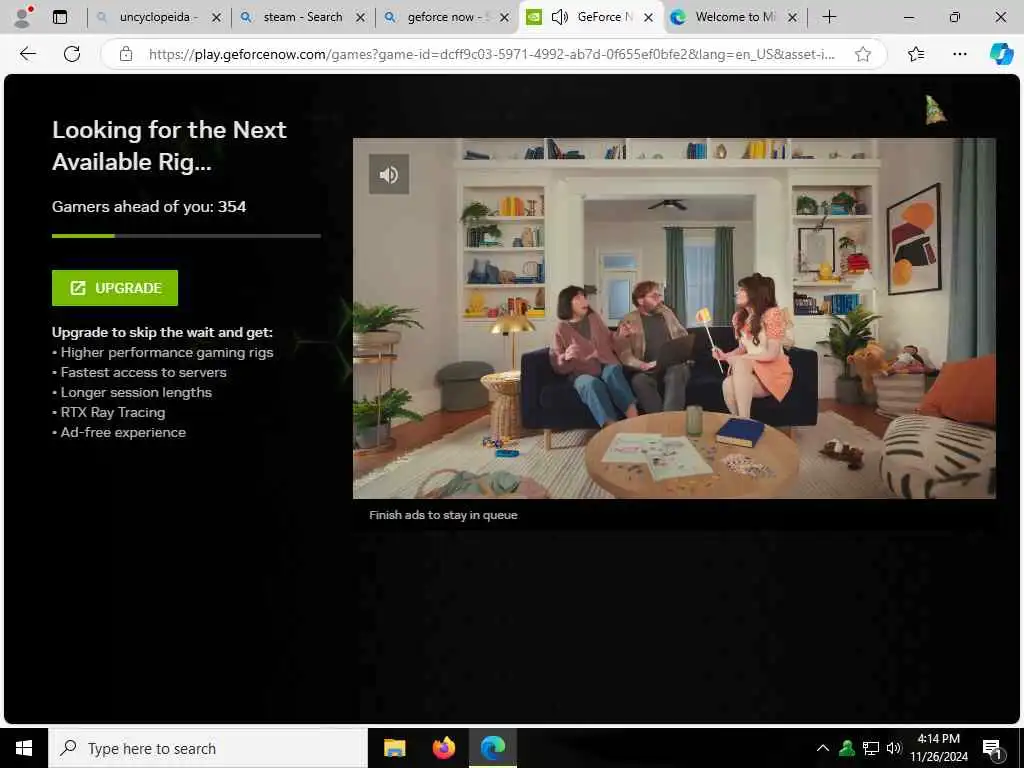1024x768 pixels.
Task: Click the GeForce NOW tab audio icon
Action: (560, 17)
